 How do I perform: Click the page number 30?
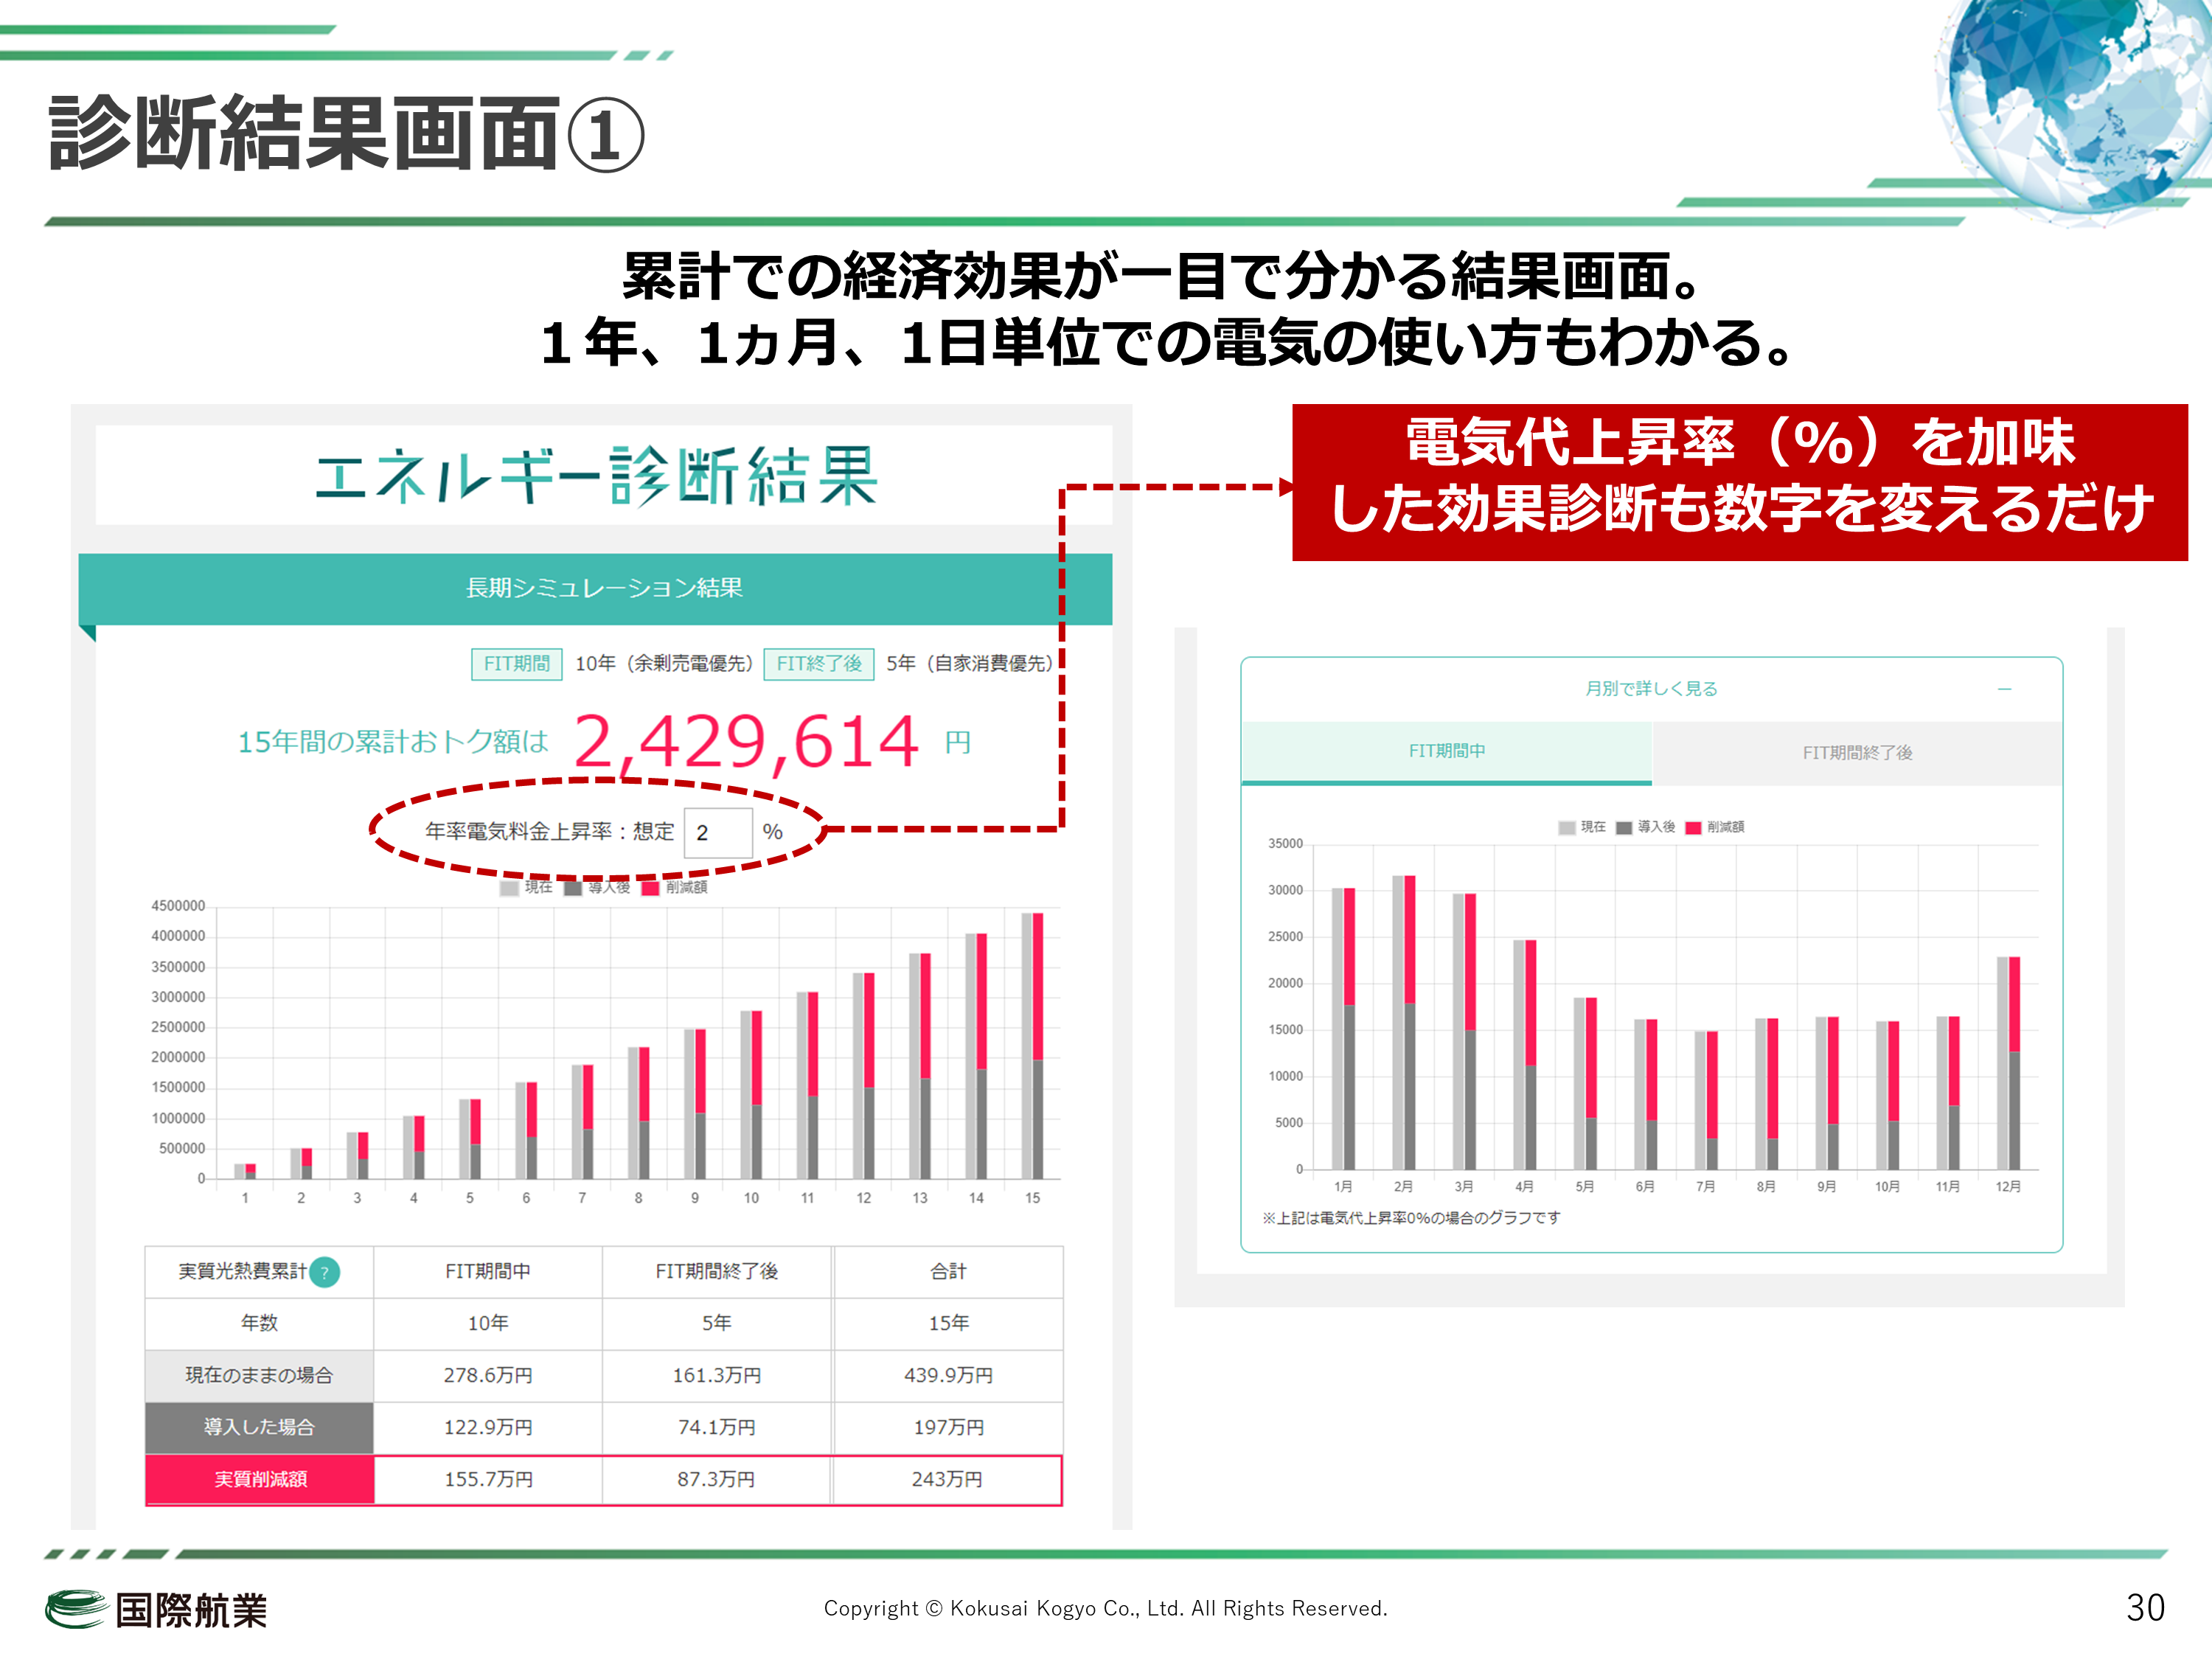click(x=2145, y=1609)
